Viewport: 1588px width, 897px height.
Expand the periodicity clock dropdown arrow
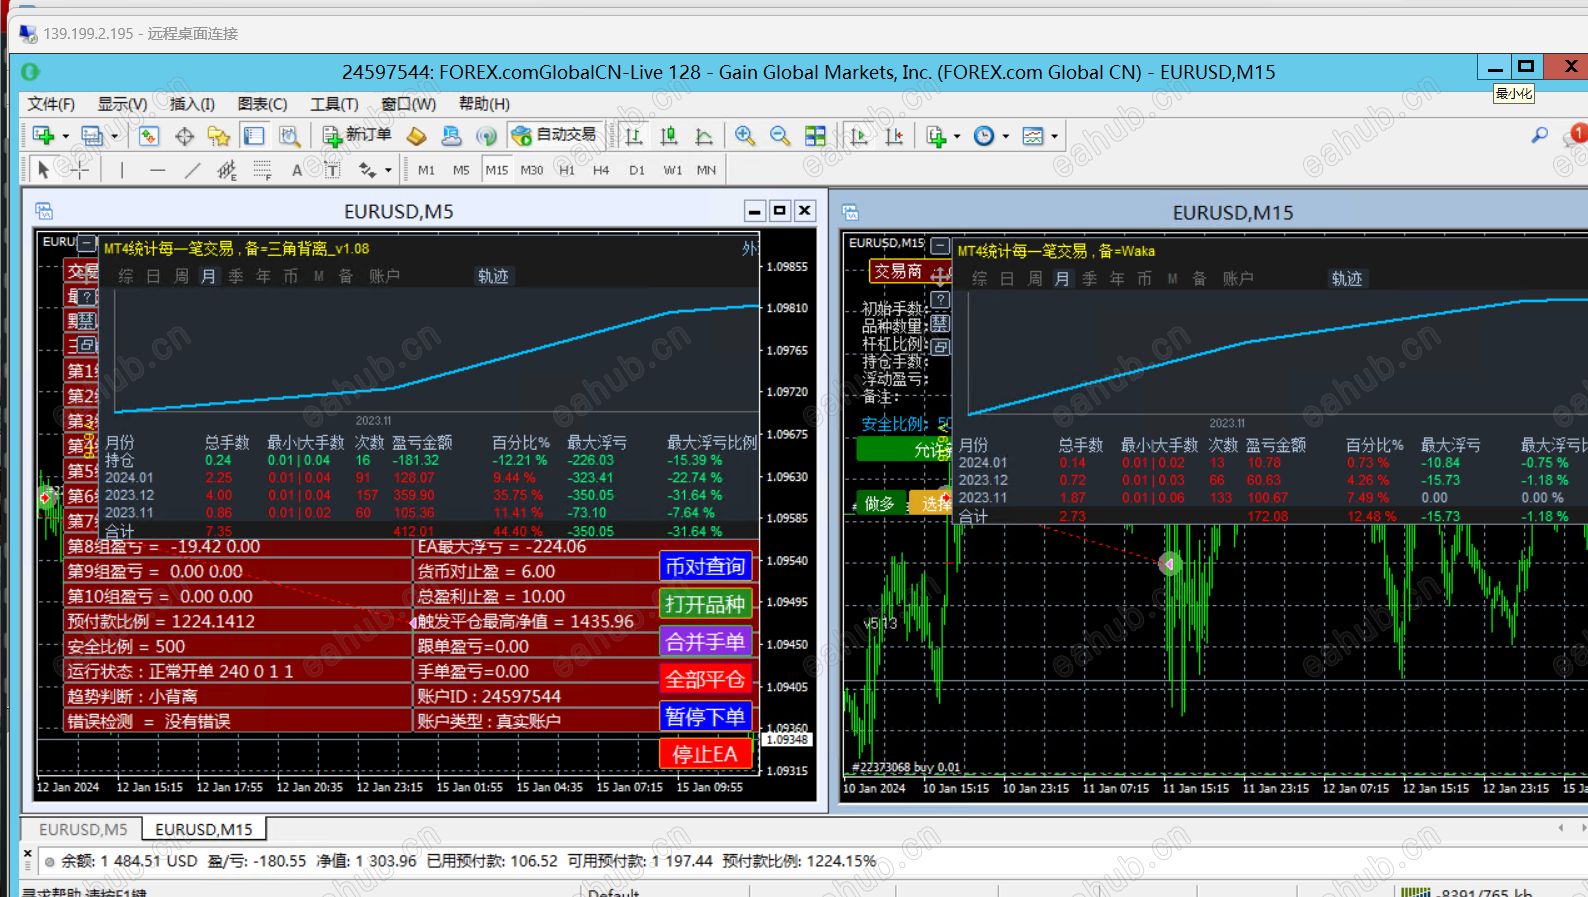pos(1006,136)
